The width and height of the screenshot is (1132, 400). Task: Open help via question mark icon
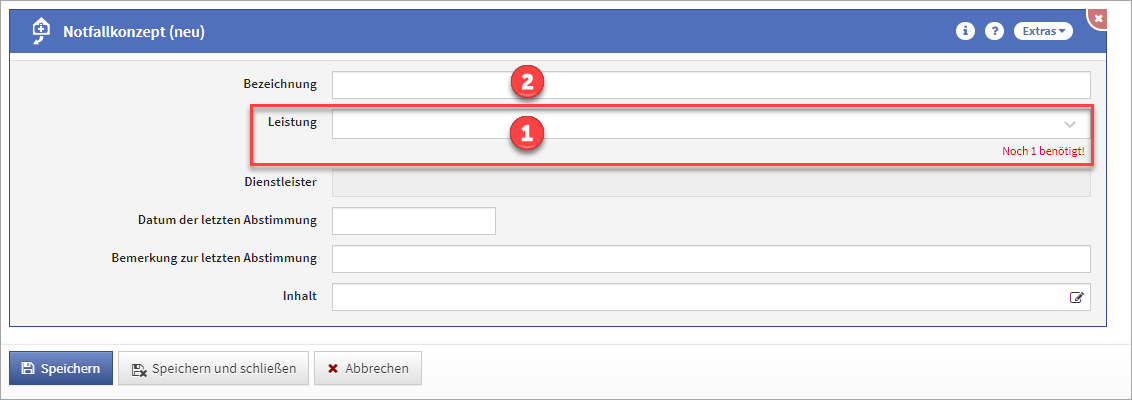point(994,31)
